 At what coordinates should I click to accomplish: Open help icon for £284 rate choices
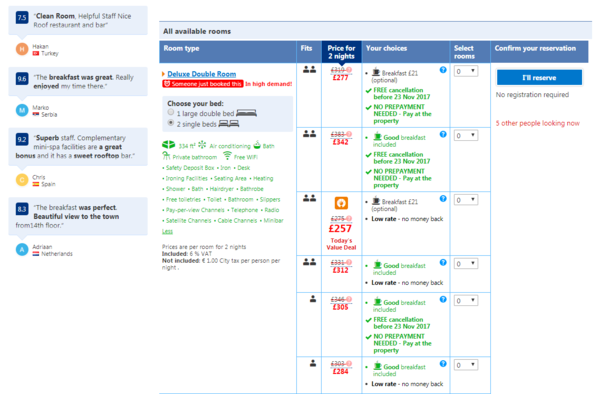(443, 363)
